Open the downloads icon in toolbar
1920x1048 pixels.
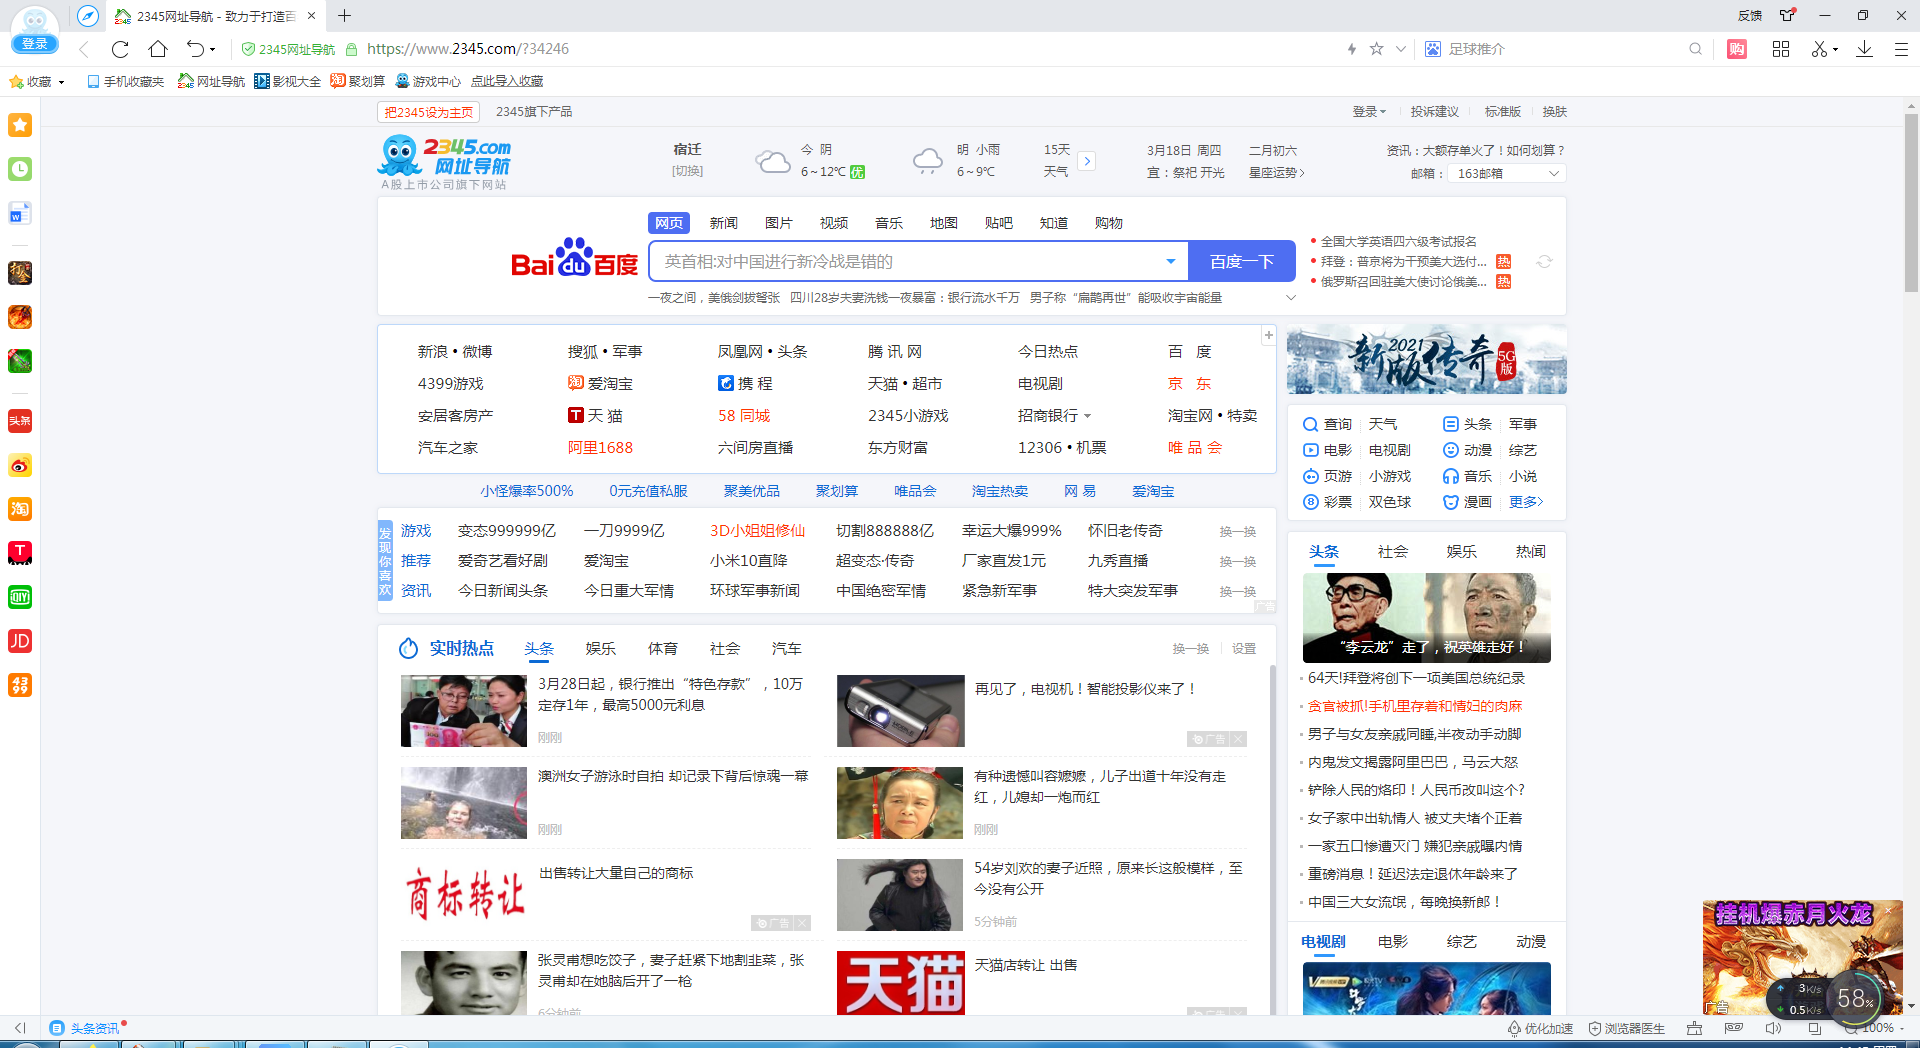(1864, 49)
